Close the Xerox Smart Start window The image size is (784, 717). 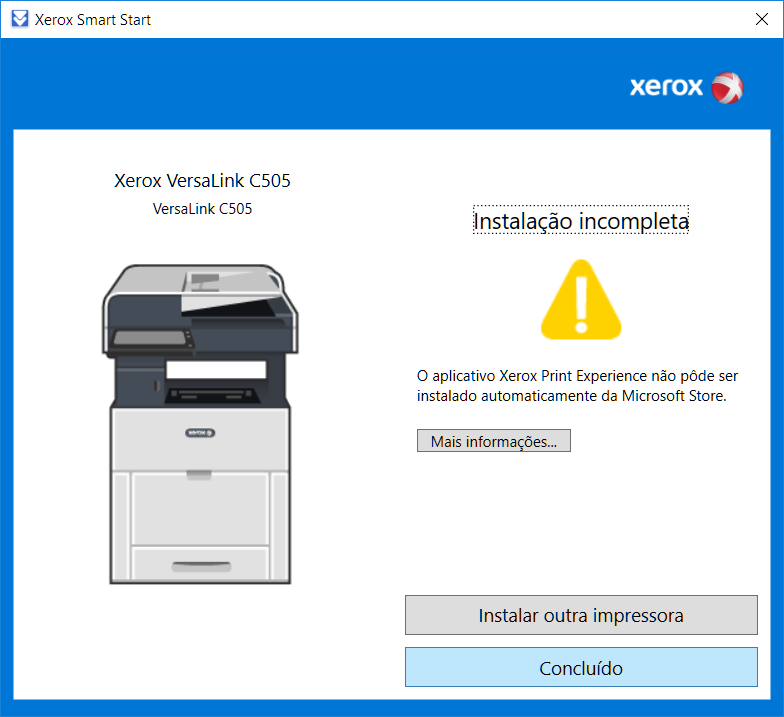pos(762,19)
